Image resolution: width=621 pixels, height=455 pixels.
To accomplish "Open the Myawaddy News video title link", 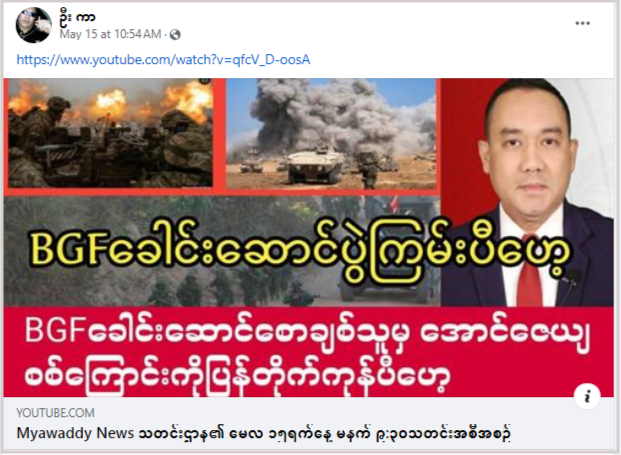I will click(263, 434).
